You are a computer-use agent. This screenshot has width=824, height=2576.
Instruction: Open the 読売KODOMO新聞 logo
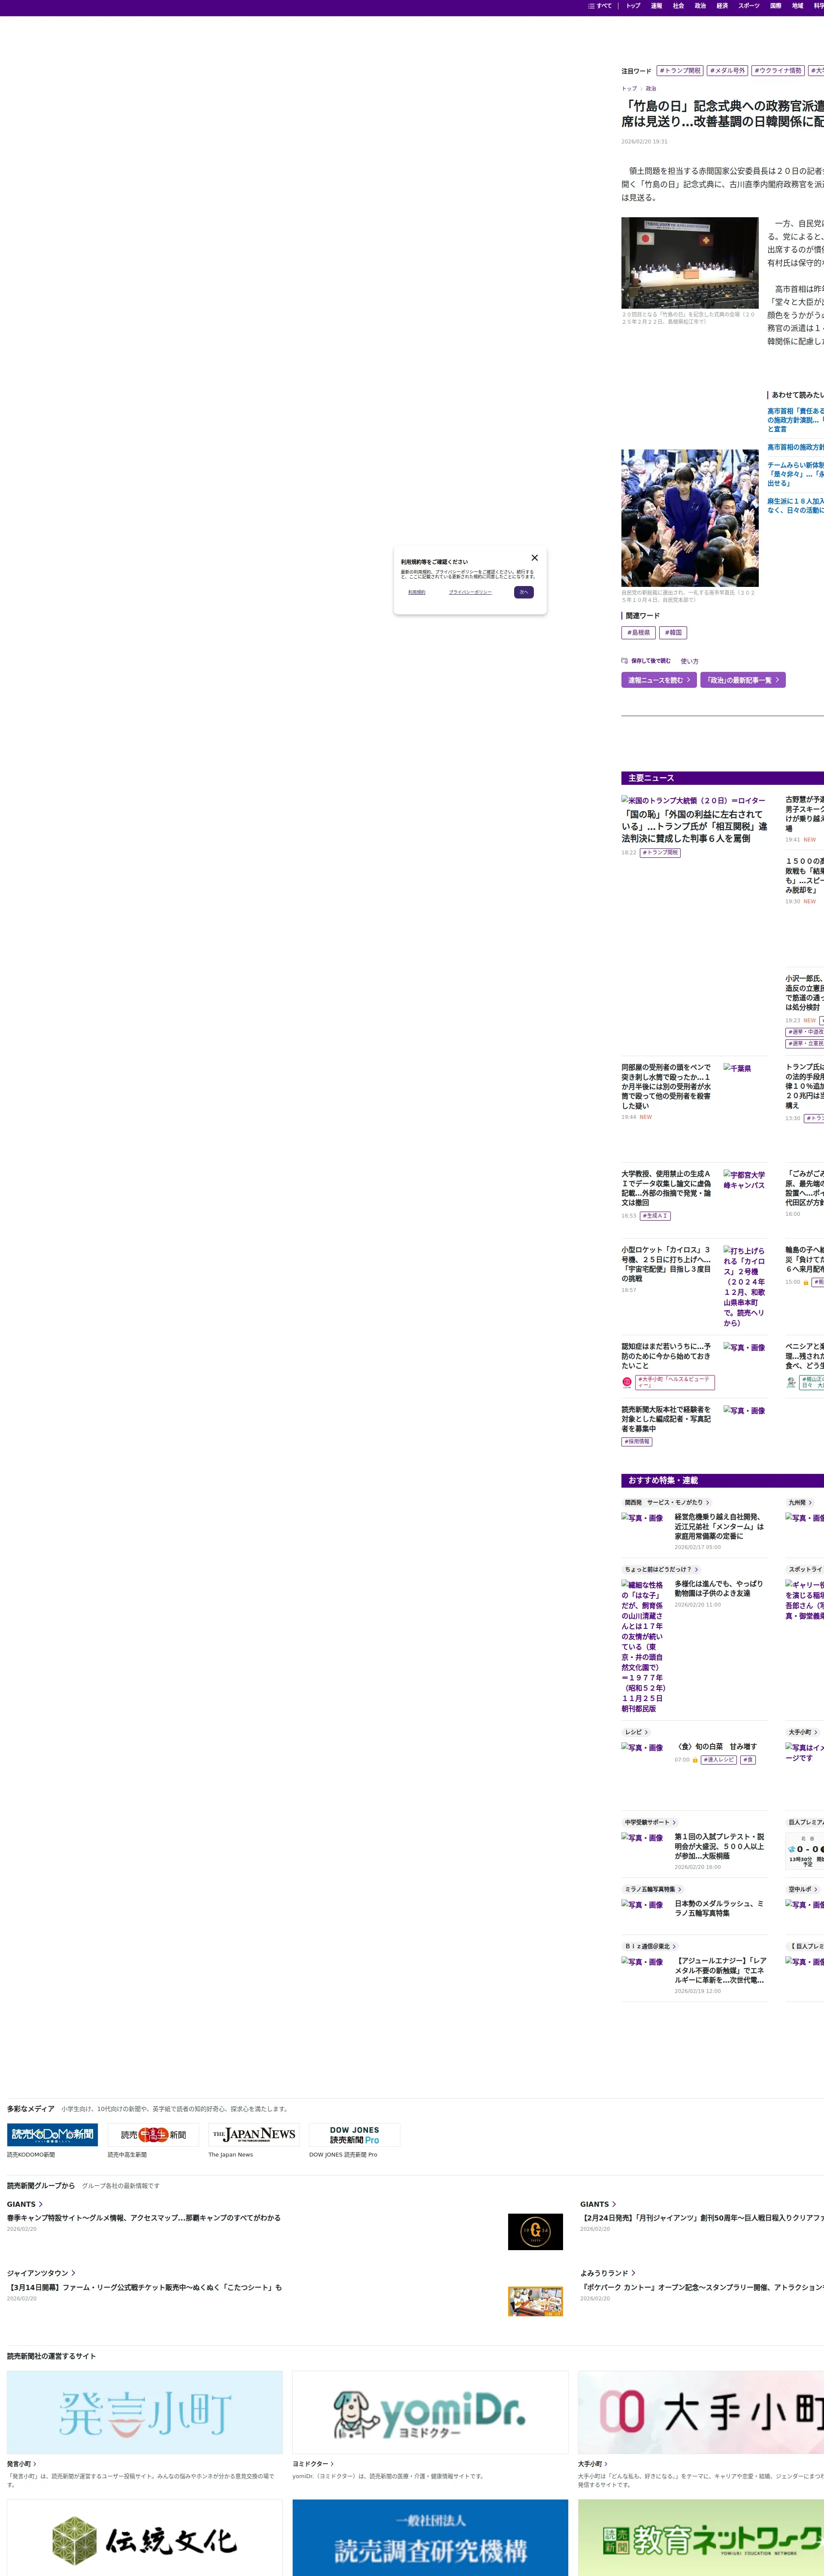tap(52, 2135)
